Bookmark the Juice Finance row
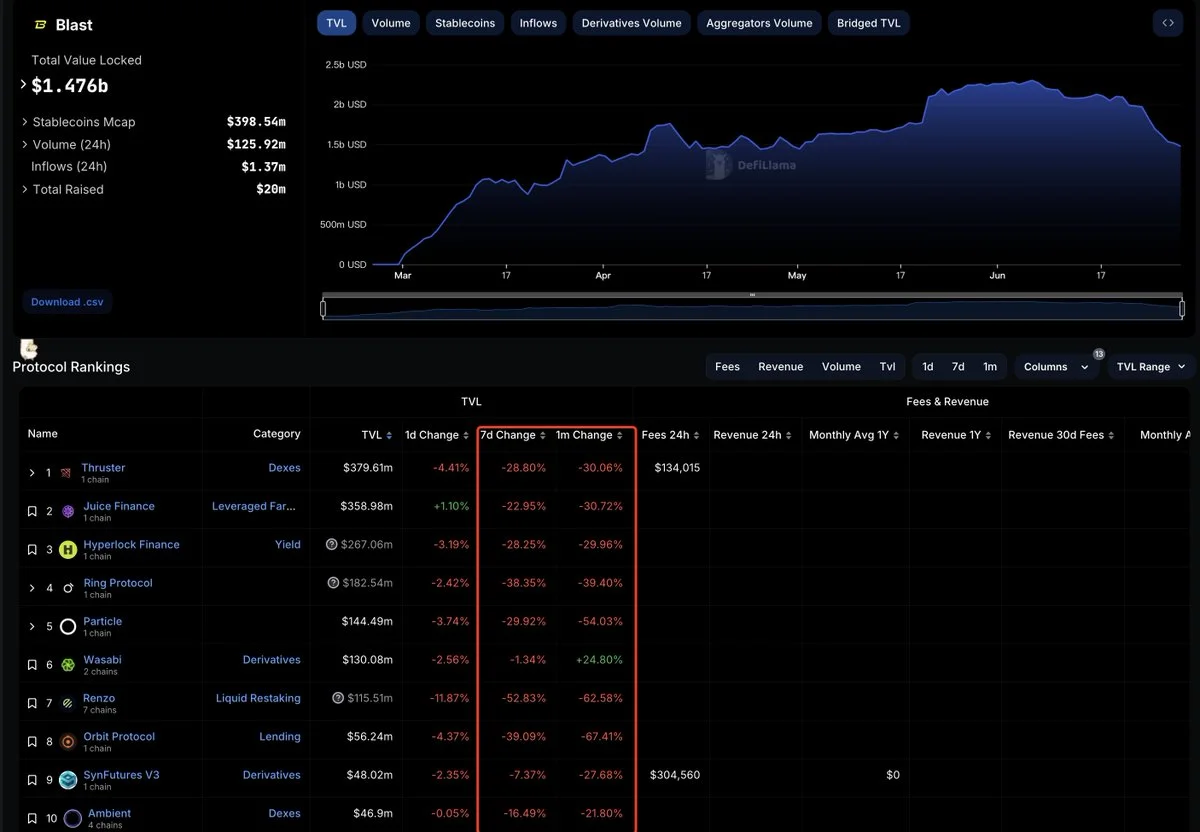This screenshot has width=1200, height=832. [x=32, y=511]
